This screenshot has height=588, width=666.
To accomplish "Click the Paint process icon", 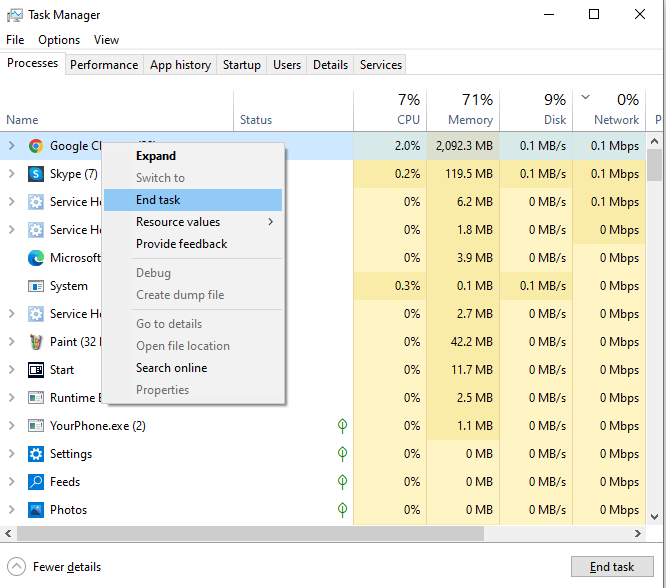I will pyautogui.click(x=36, y=342).
